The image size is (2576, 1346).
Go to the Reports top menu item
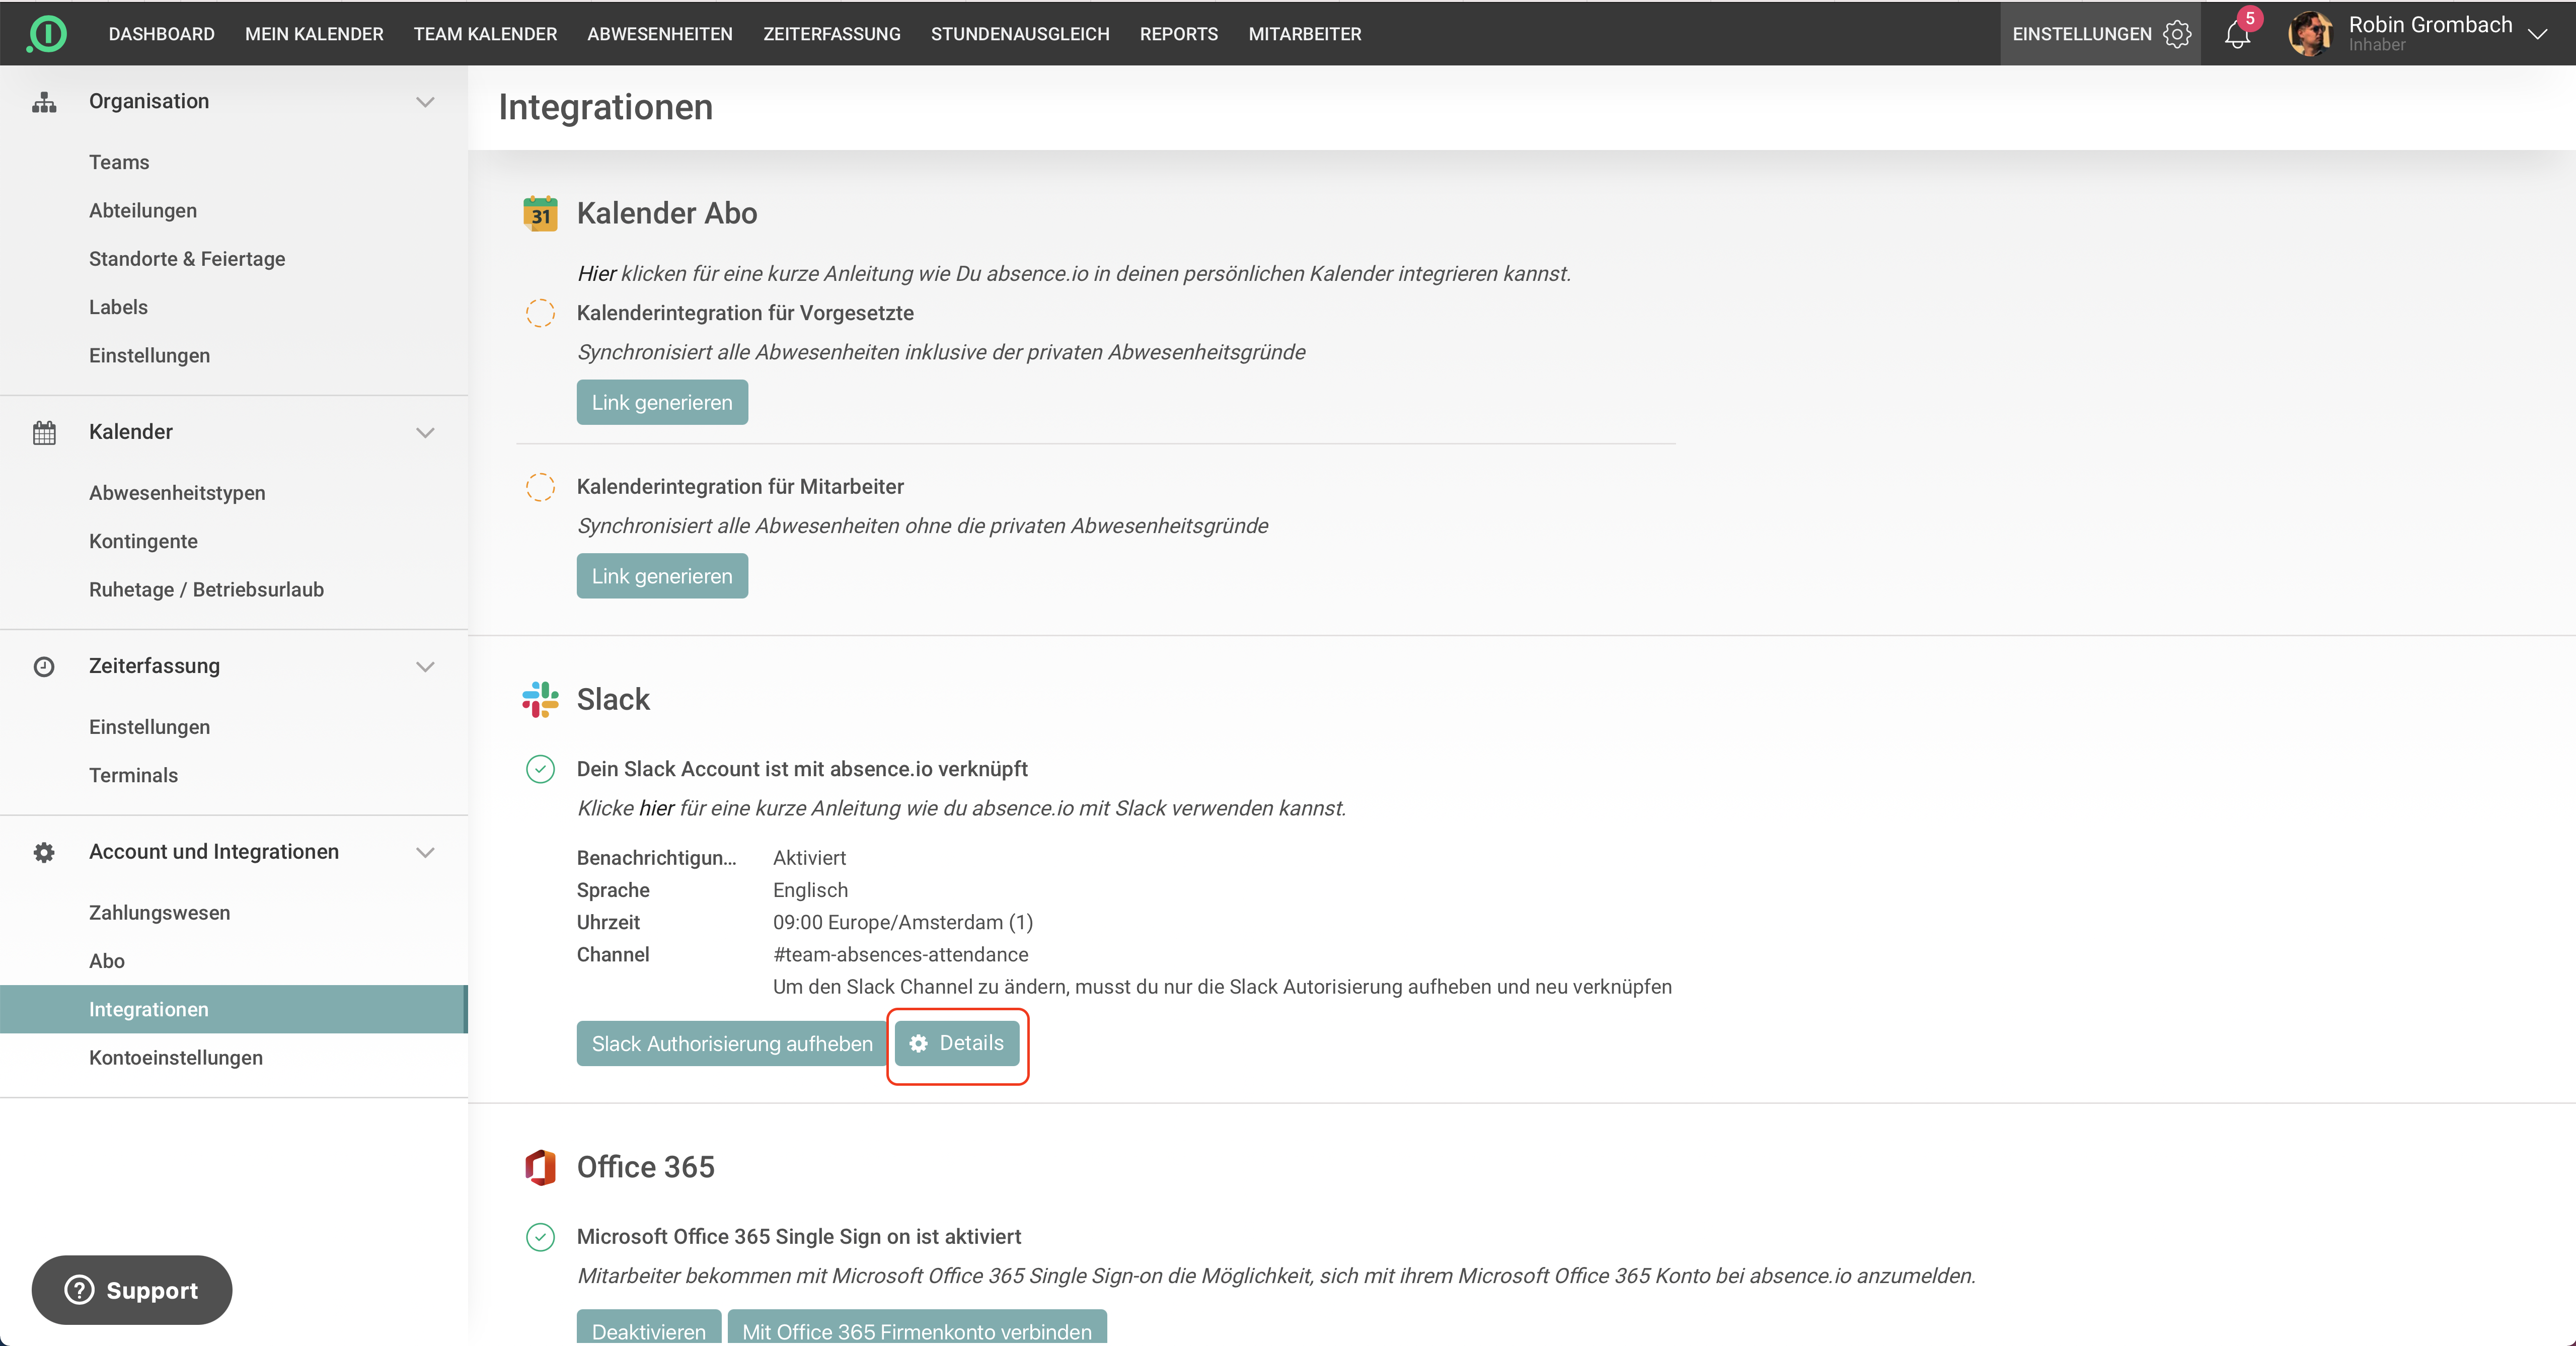click(1178, 34)
